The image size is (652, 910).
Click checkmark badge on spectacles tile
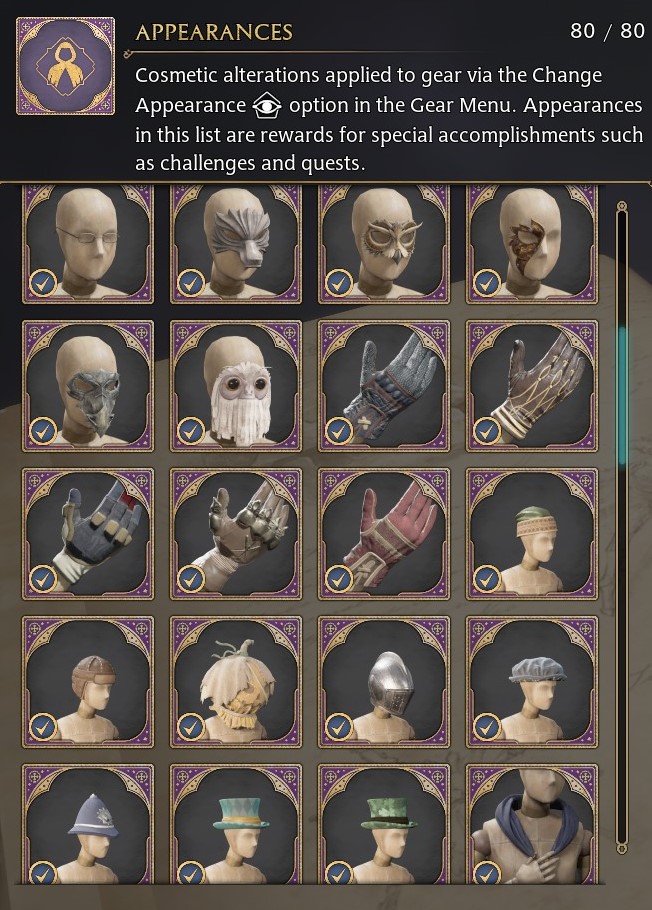[43, 283]
